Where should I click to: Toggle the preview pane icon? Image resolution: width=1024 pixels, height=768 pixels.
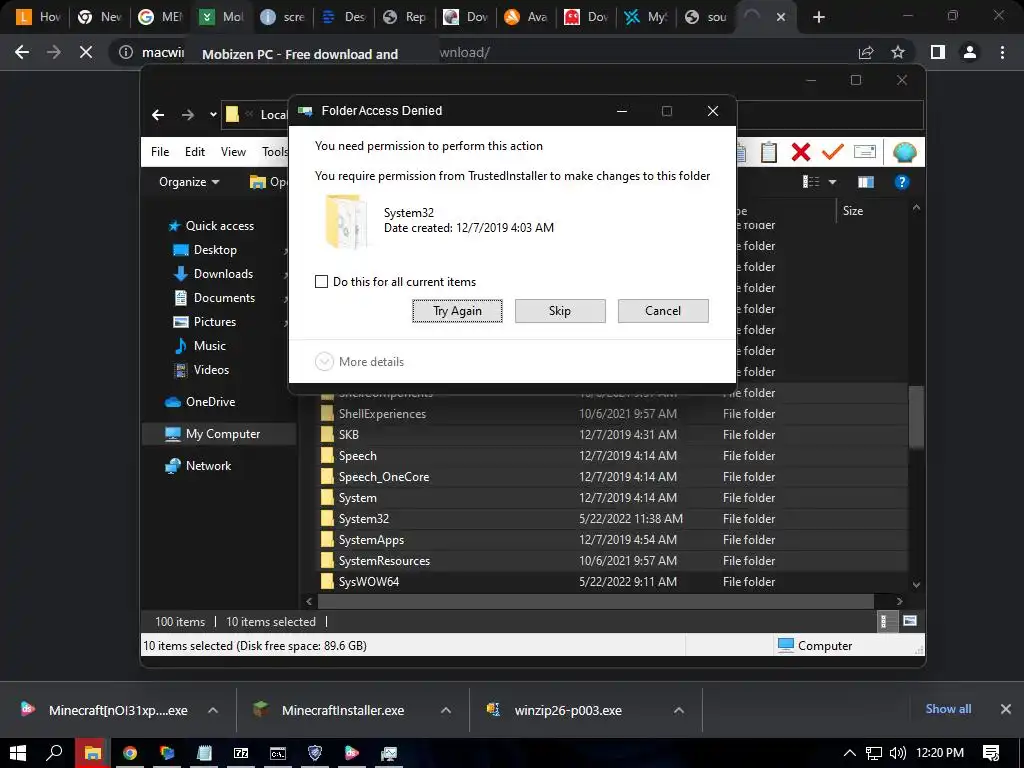coord(866,182)
